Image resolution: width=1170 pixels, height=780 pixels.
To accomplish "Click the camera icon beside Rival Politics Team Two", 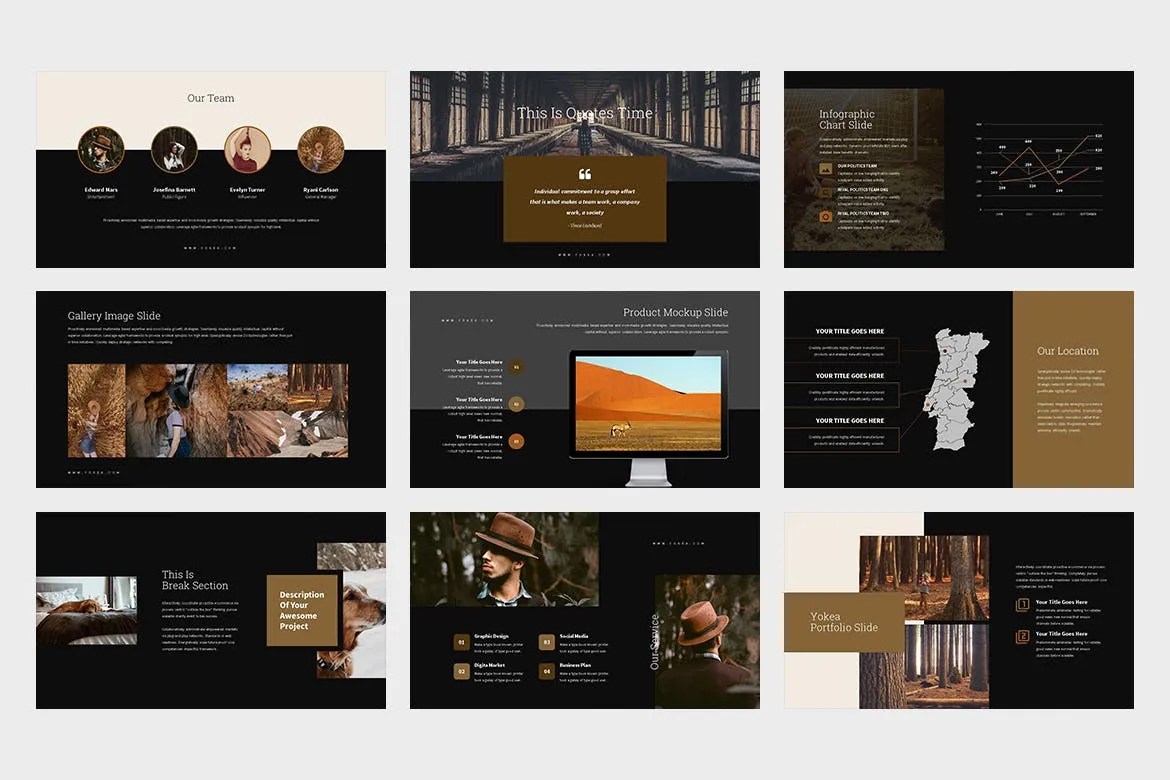I will click(825, 216).
